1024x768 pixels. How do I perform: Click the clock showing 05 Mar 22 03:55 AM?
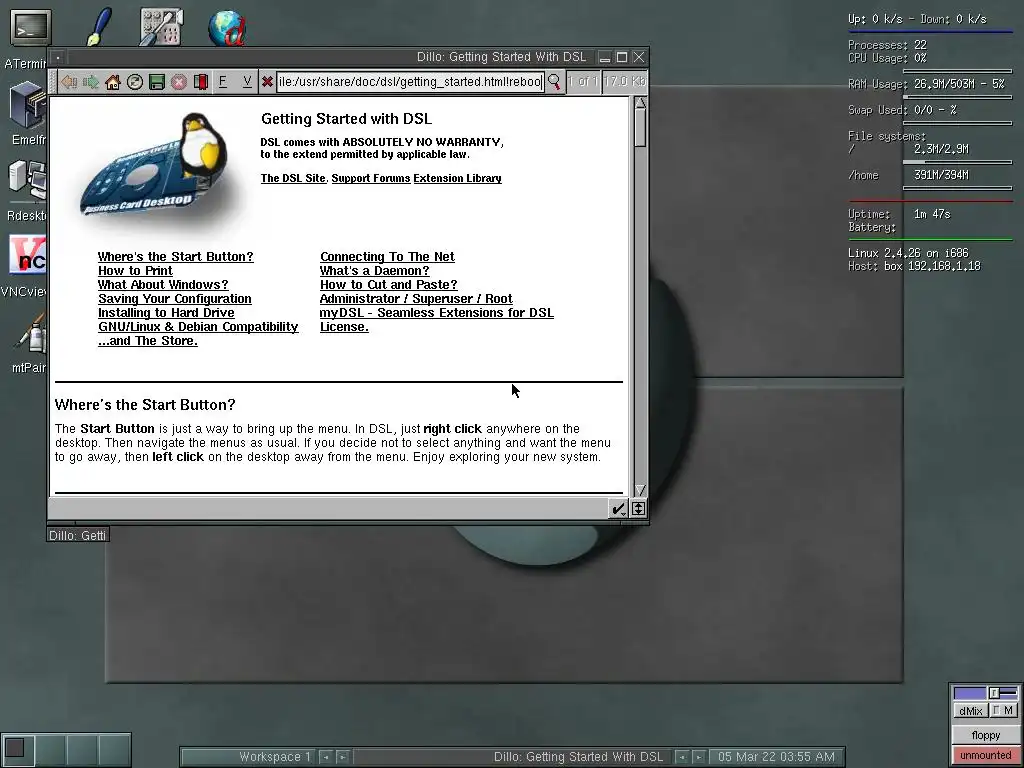pos(776,757)
